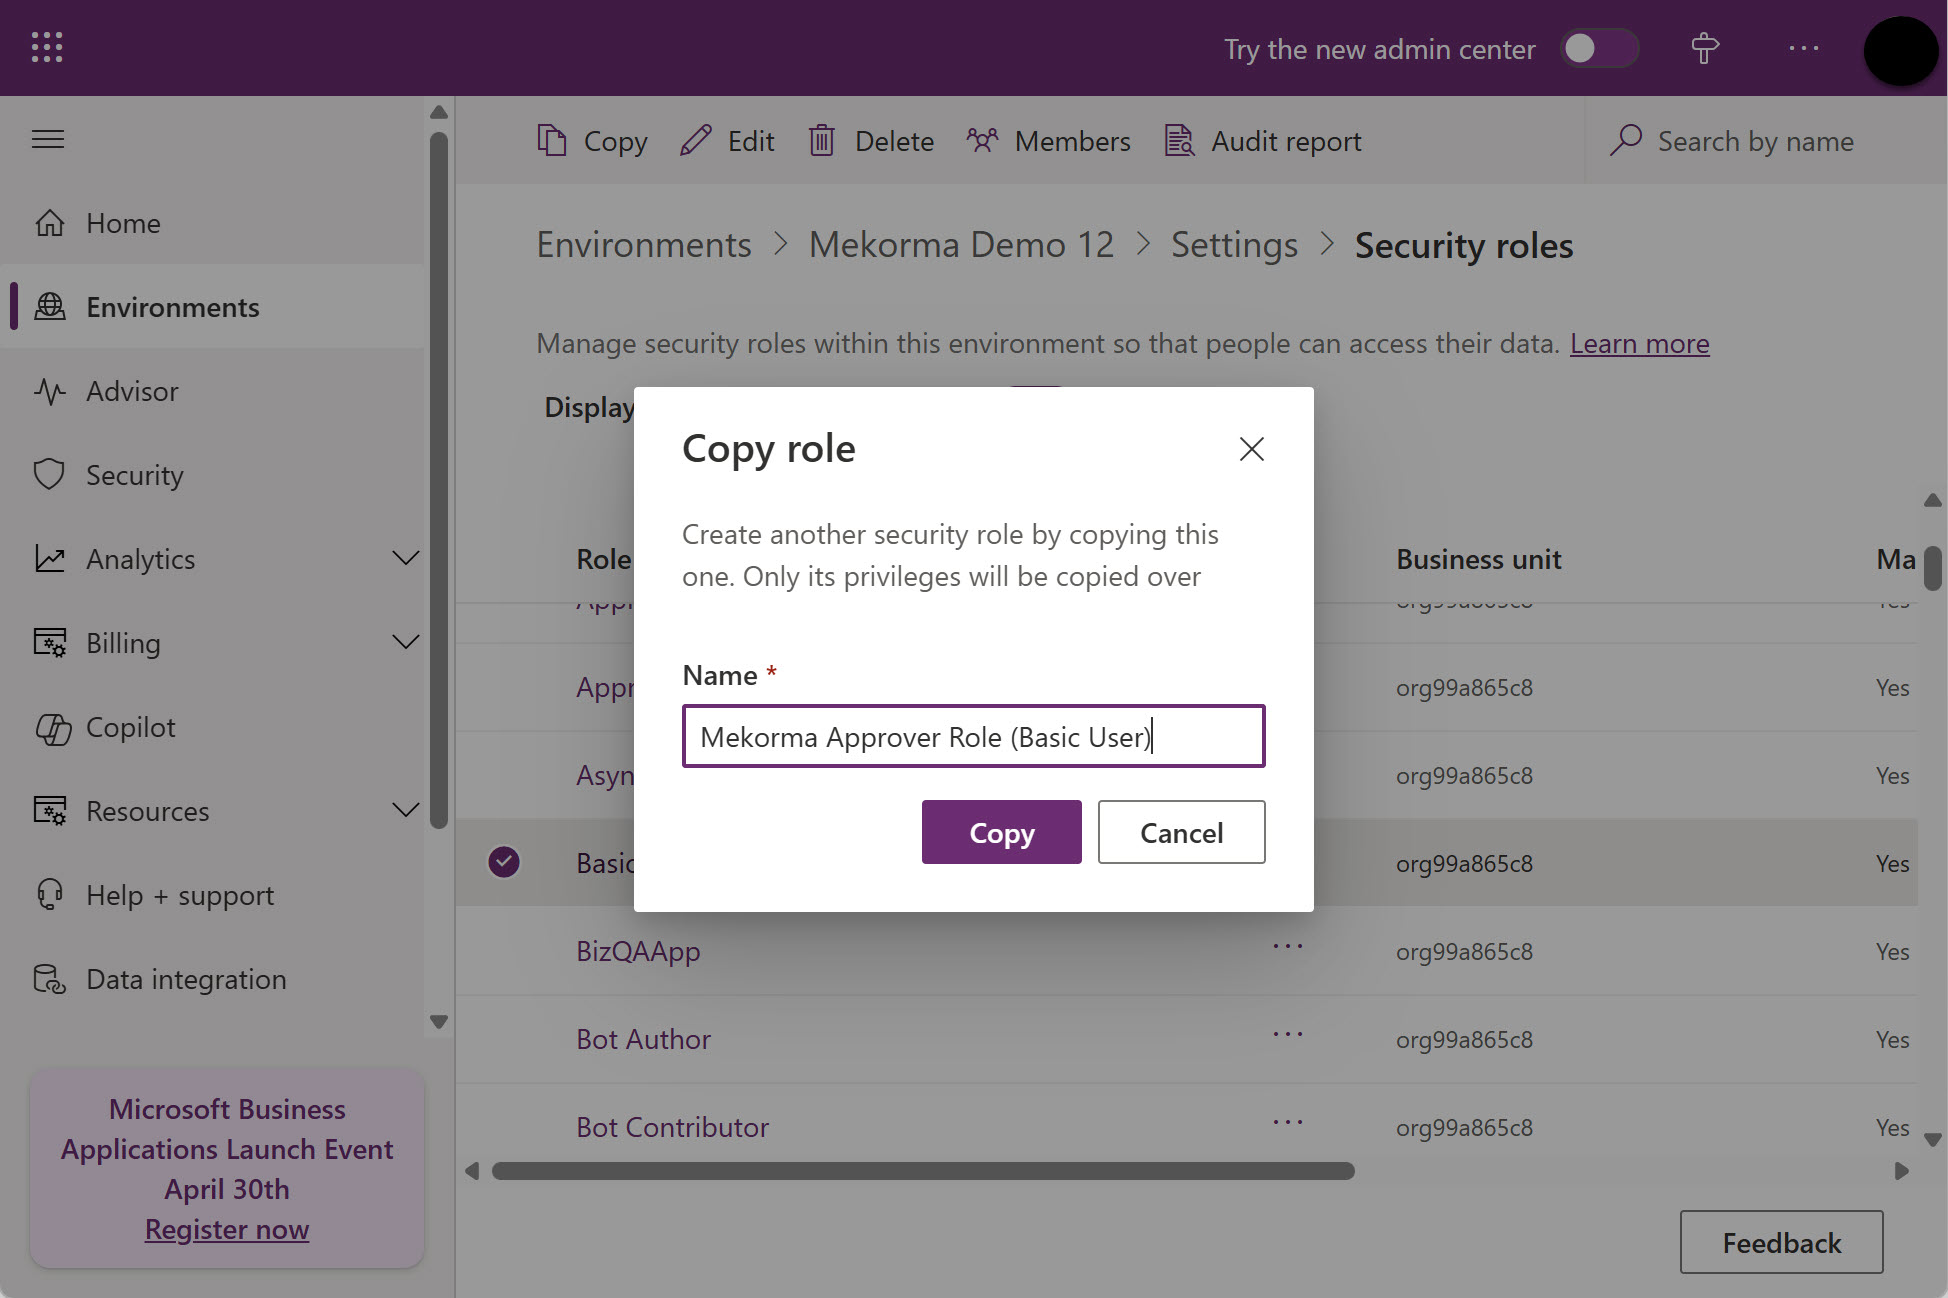Viewport: 1948px width, 1298px height.
Task: Click the Copy toolbar icon
Action: point(552,141)
